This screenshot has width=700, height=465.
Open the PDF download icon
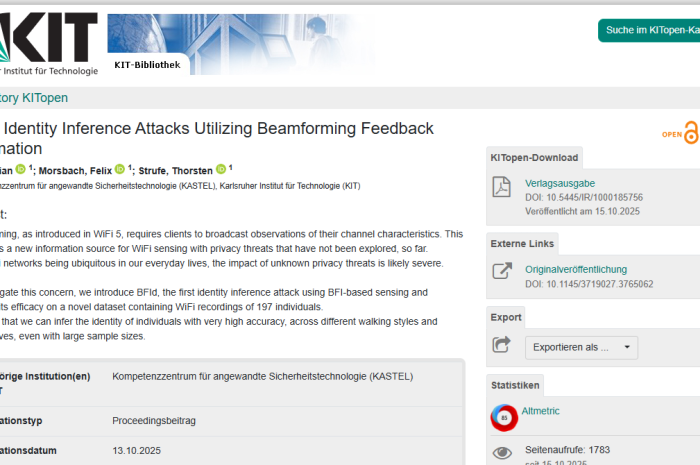click(502, 189)
